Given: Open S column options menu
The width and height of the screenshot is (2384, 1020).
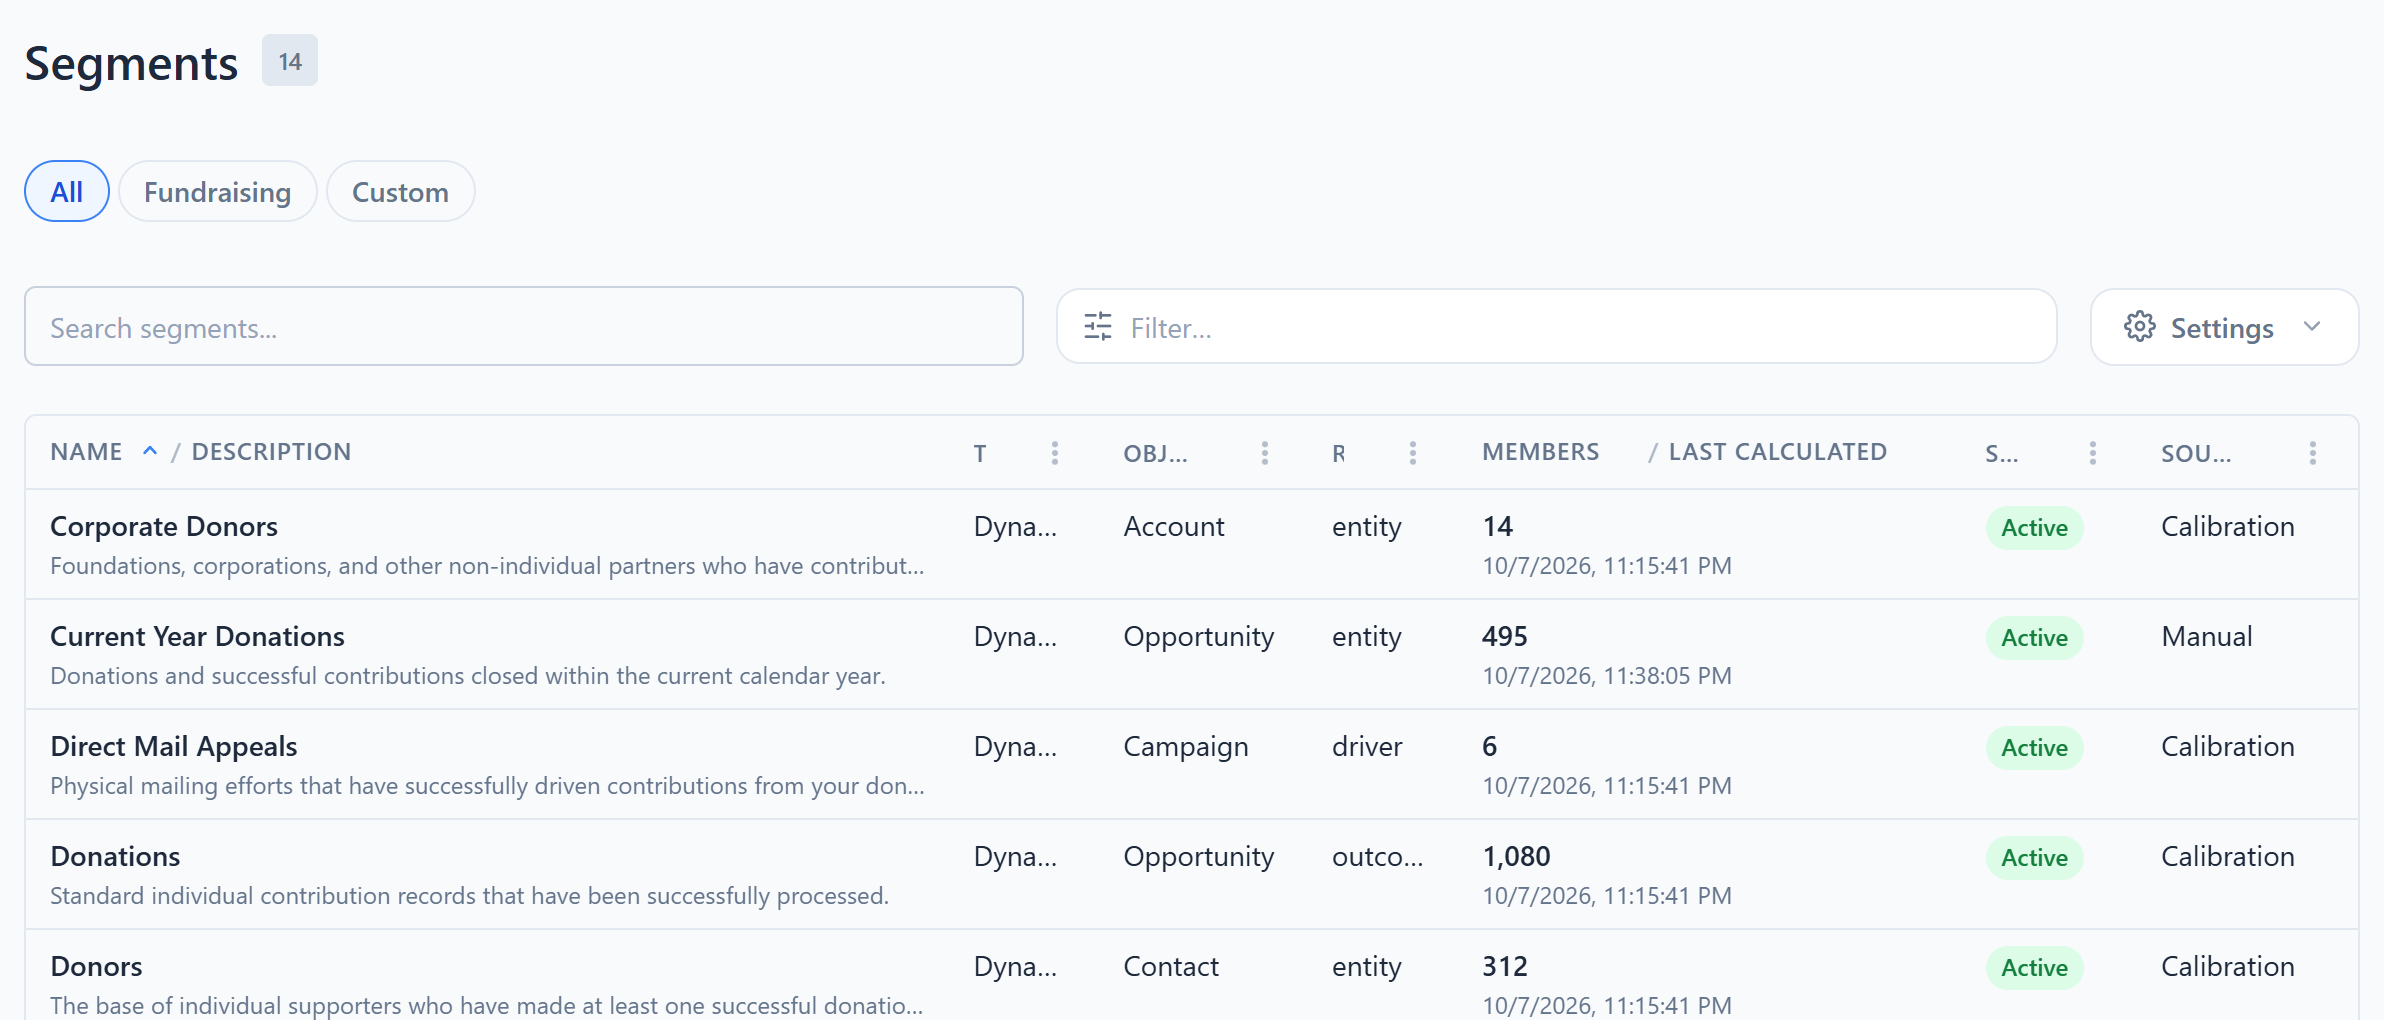Looking at the screenshot, I should (x=2092, y=453).
